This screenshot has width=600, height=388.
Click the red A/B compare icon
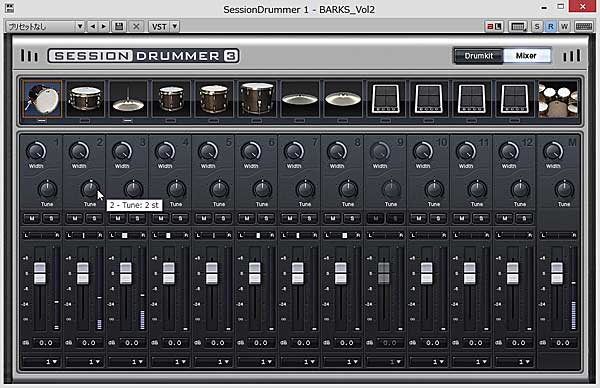click(x=494, y=26)
